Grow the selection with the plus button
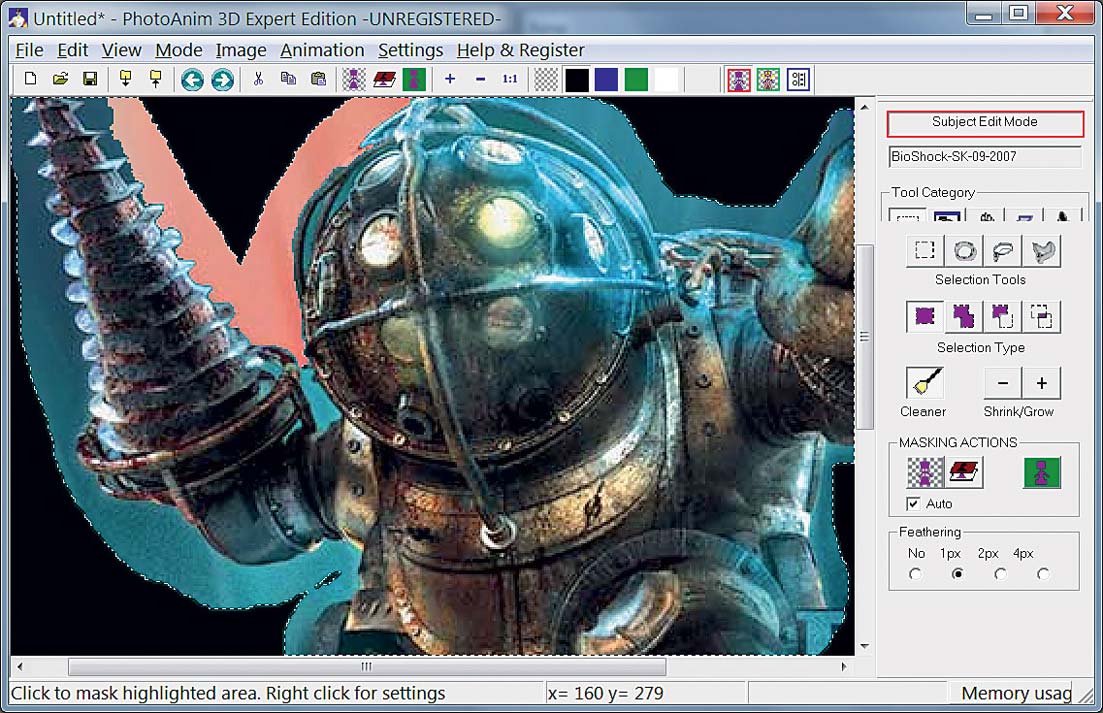 (1042, 383)
